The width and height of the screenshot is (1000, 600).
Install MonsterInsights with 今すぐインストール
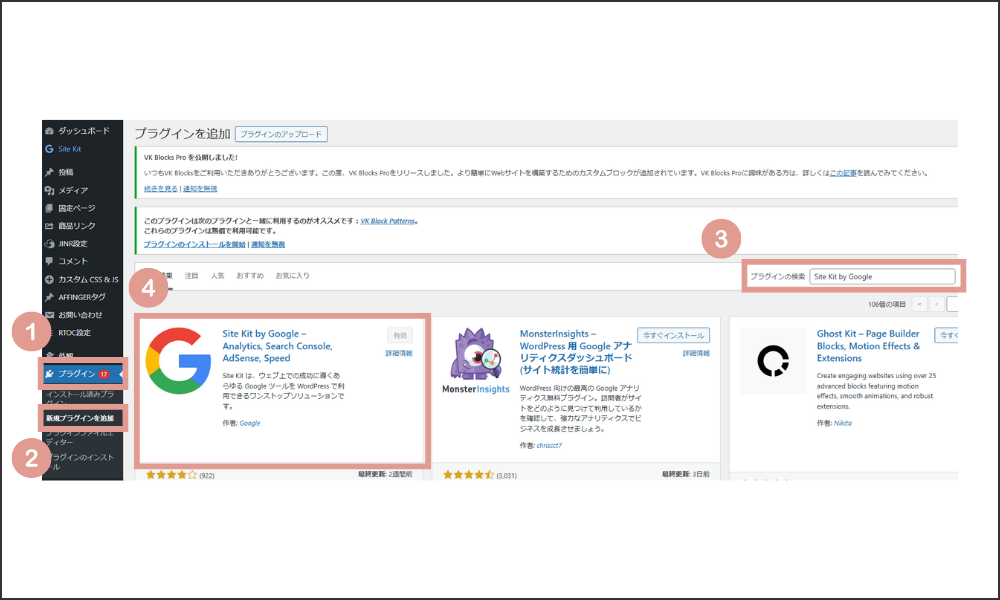pos(673,335)
